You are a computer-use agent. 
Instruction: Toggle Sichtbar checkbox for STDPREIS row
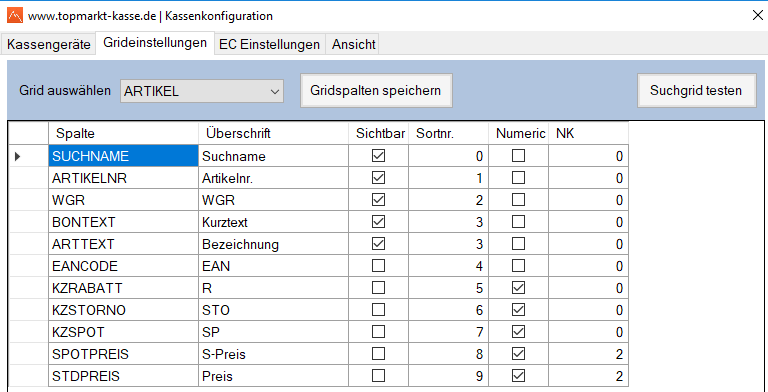click(x=378, y=376)
